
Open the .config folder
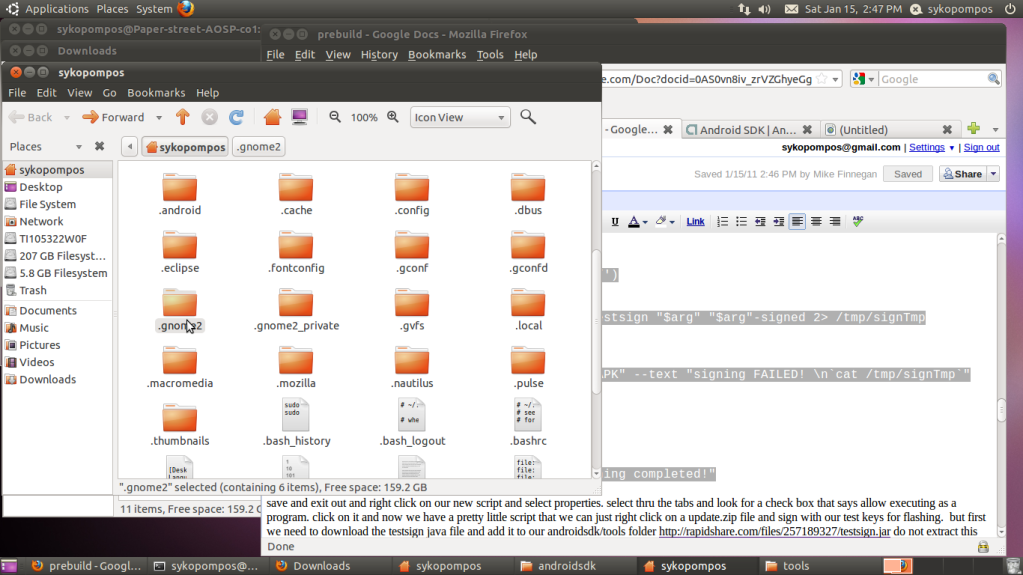(x=412, y=194)
